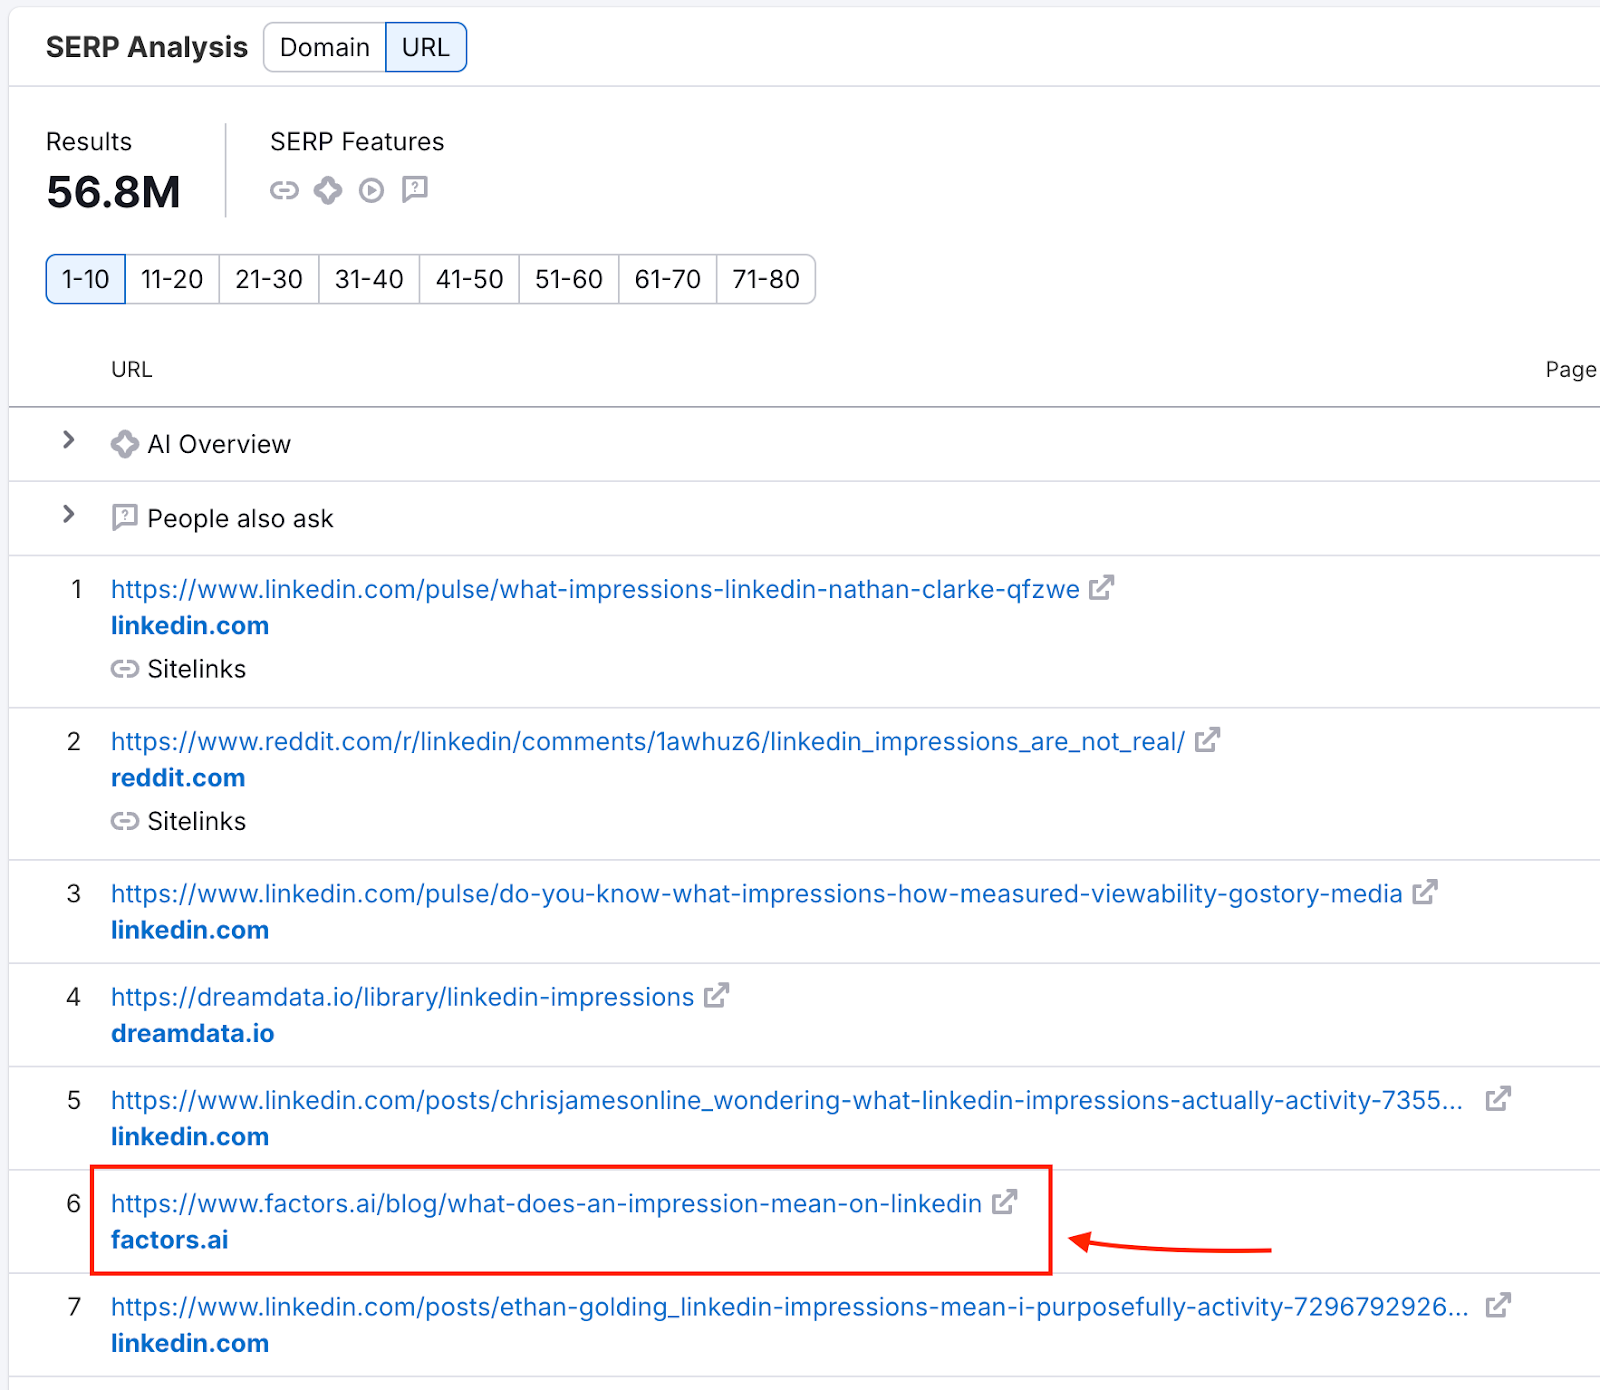
Task: Select the 71-80 pagination segment
Action: click(765, 279)
